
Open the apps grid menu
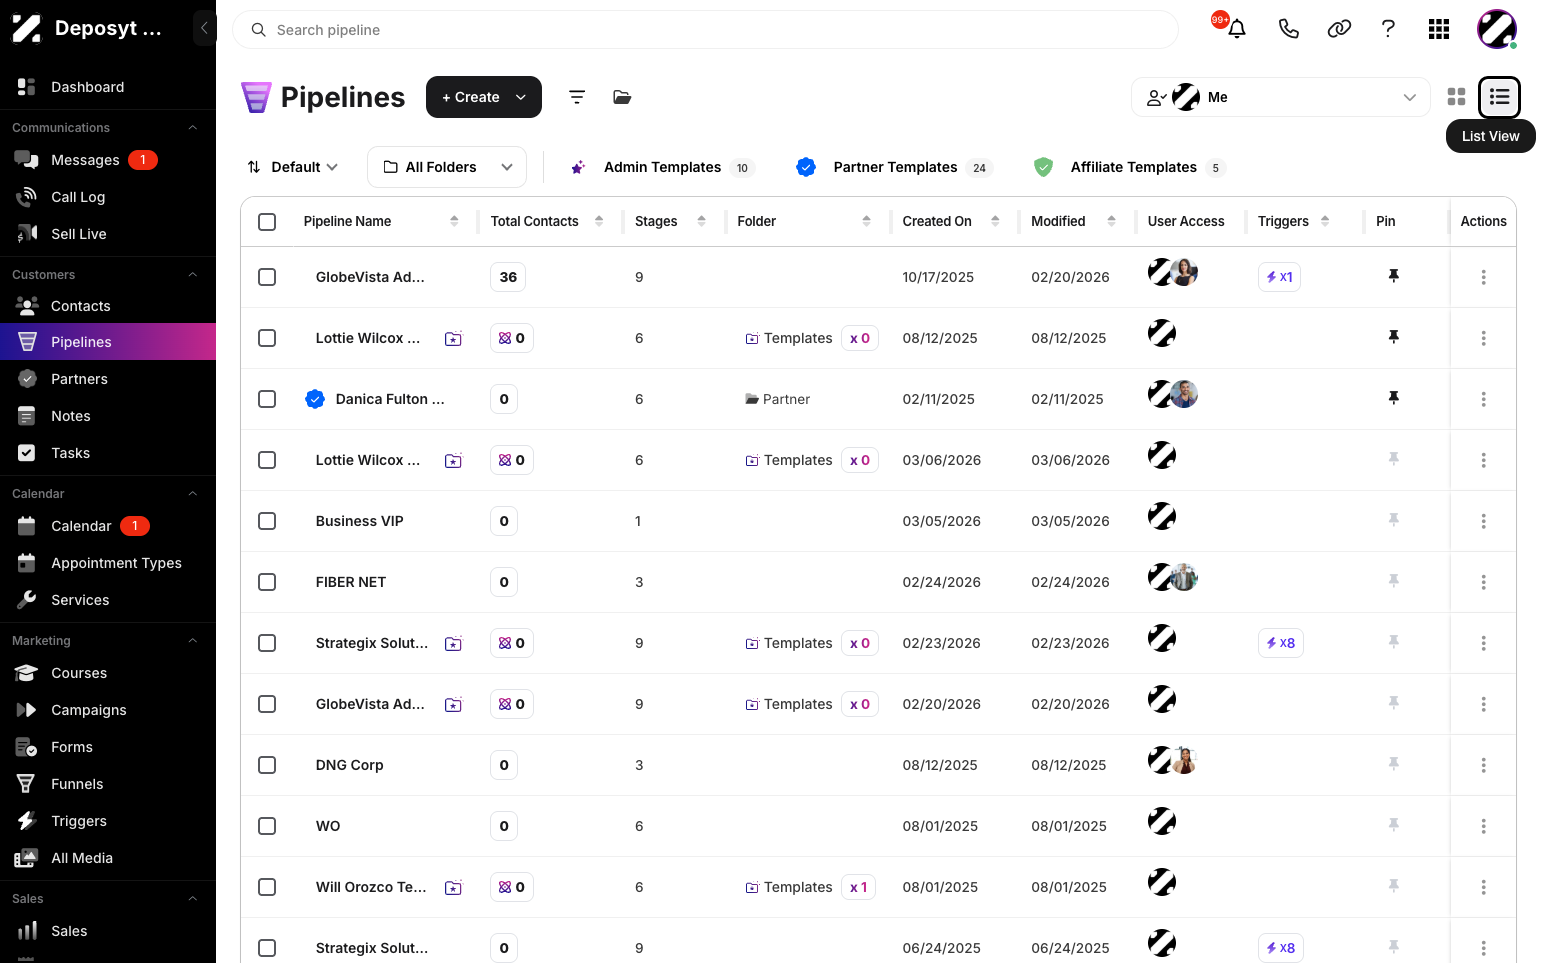[x=1439, y=29]
